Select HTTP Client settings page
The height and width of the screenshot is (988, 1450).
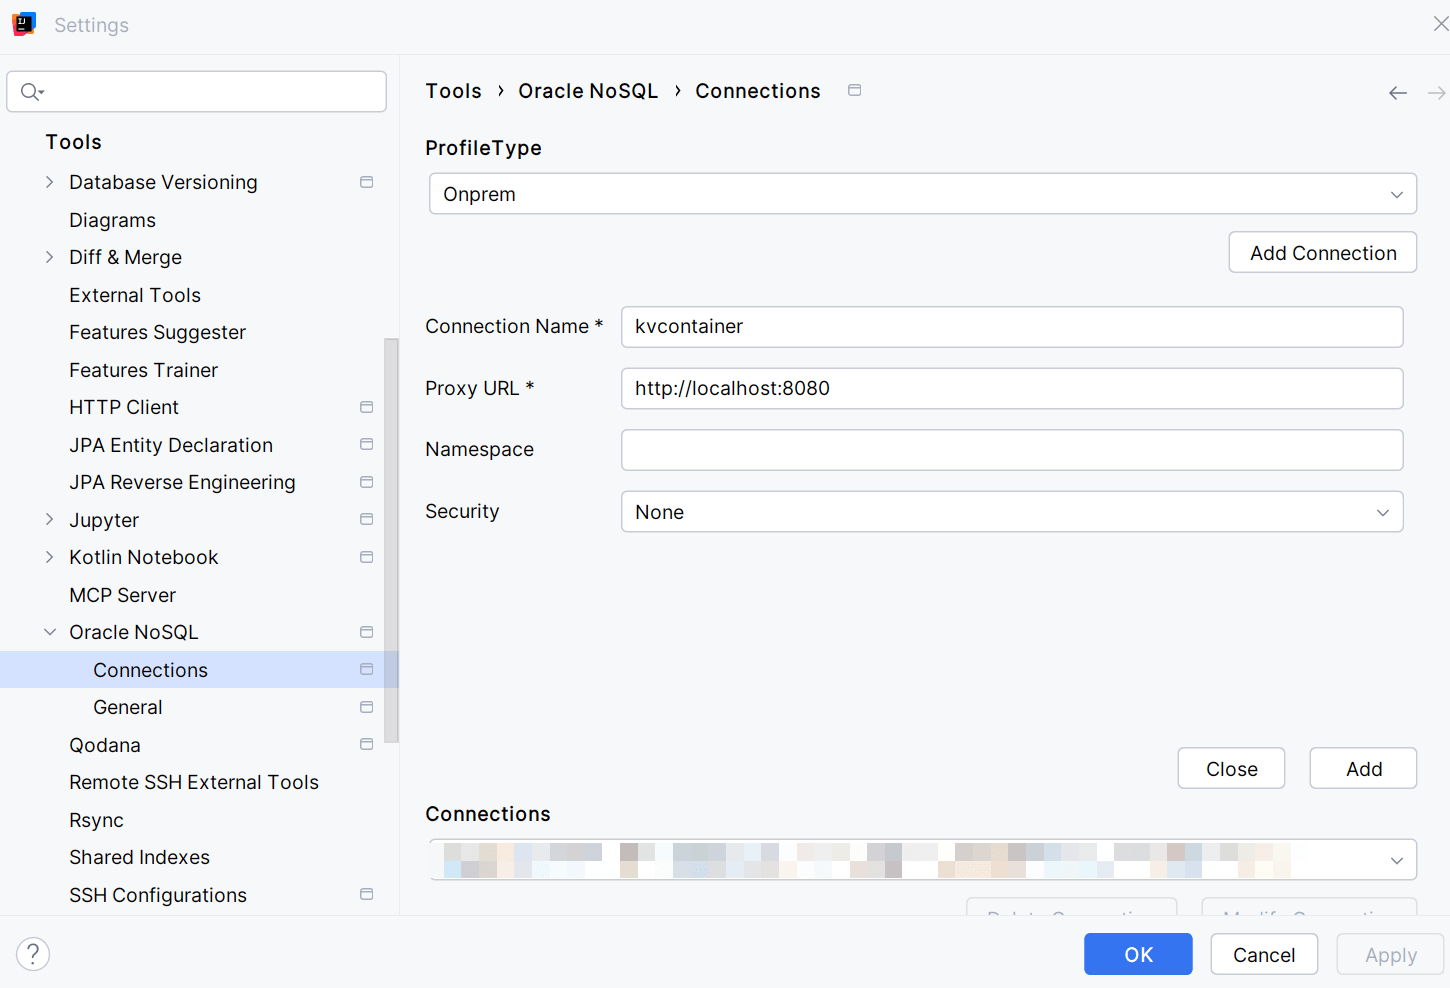[124, 407]
